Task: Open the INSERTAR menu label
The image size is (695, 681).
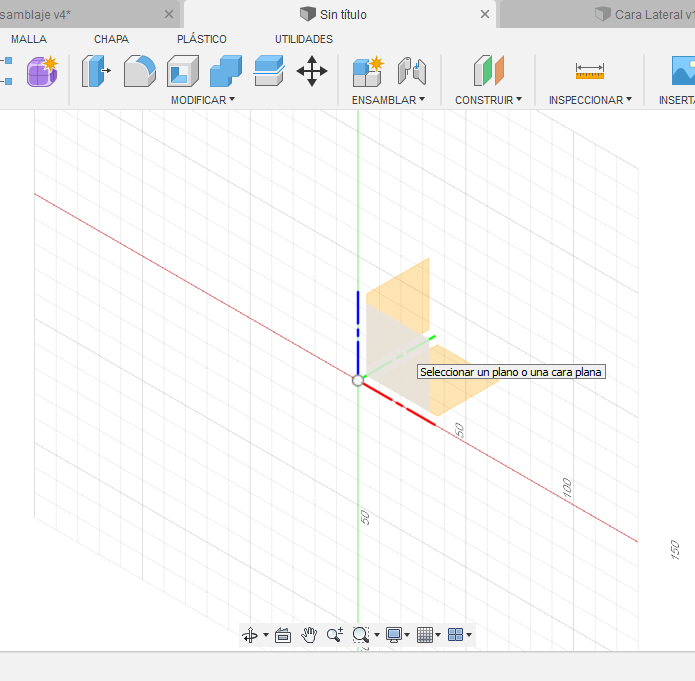Action: (x=677, y=100)
